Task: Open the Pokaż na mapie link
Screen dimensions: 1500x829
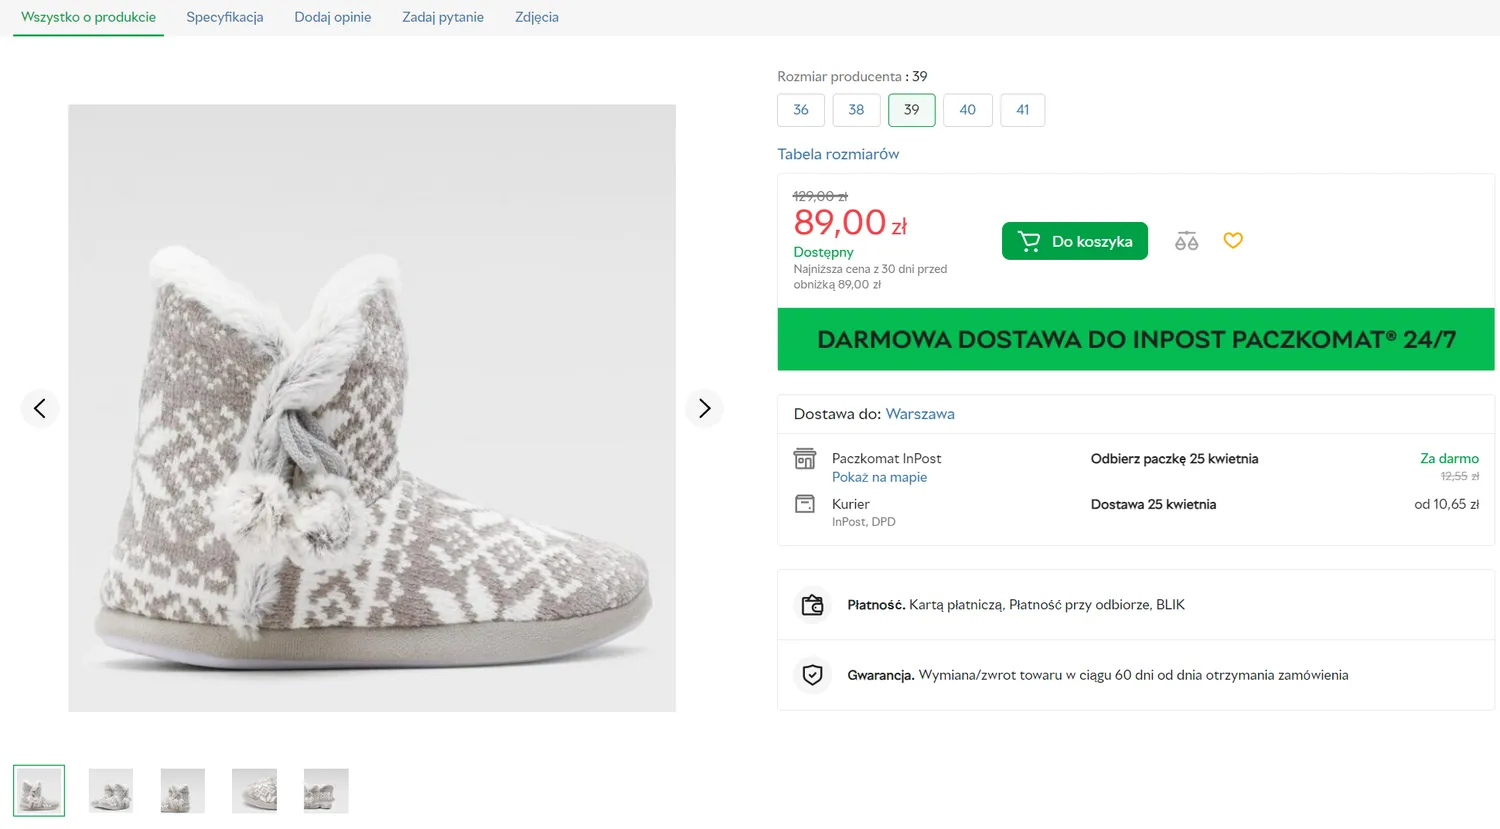Action: tap(879, 477)
